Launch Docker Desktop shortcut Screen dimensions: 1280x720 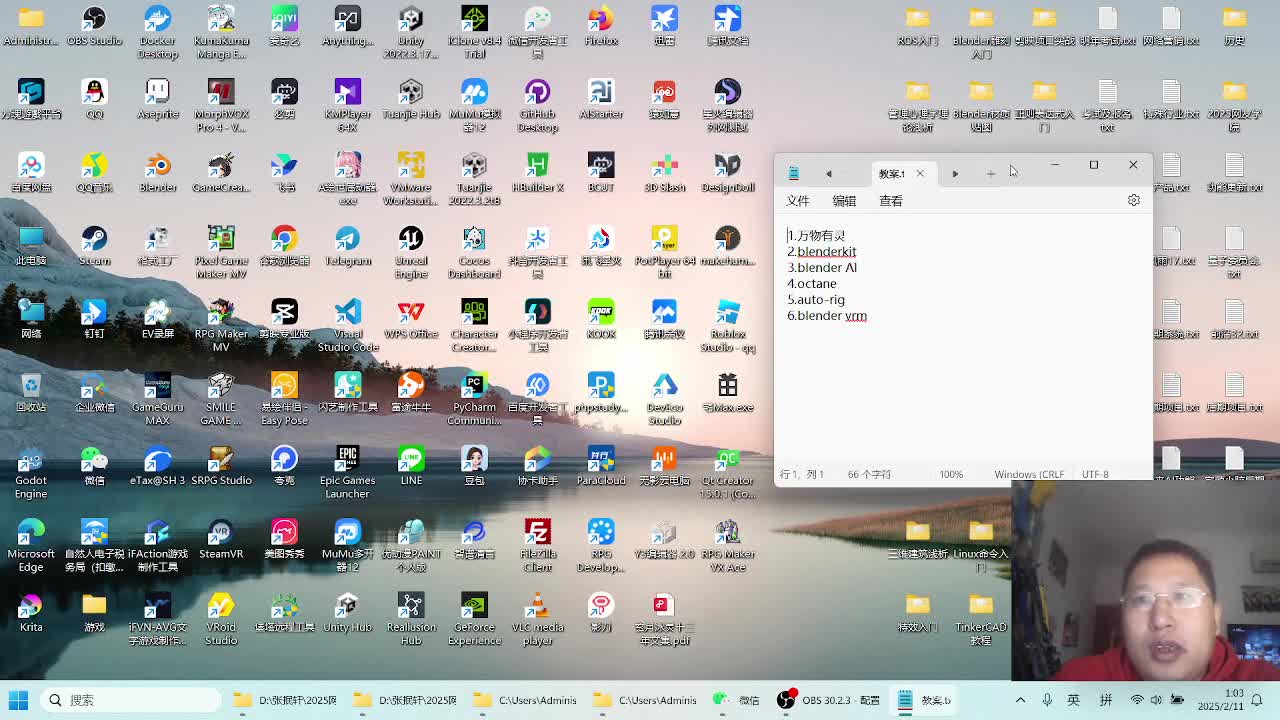(x=157, y=32)
